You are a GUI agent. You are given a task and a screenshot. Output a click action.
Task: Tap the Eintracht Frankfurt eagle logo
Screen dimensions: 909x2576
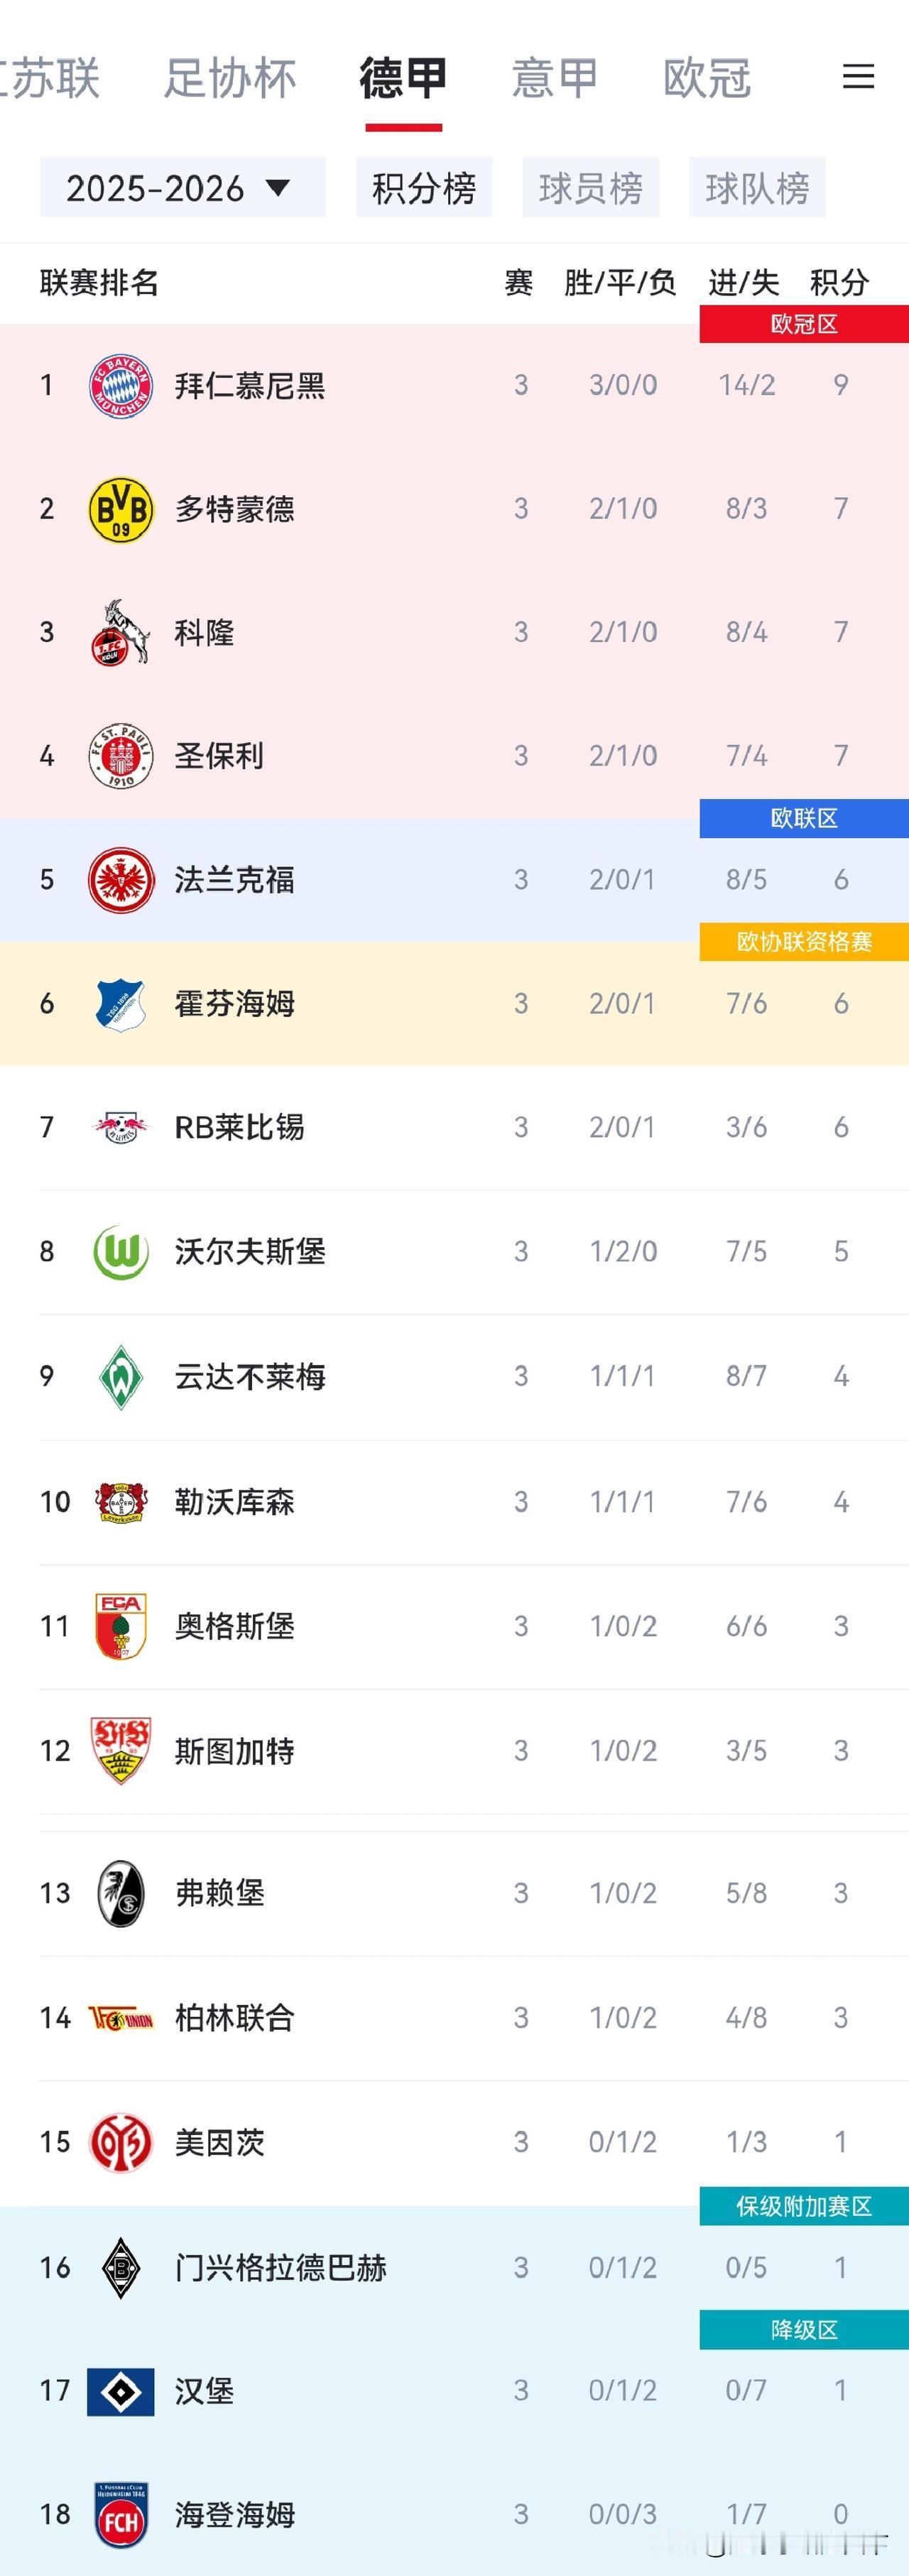[121, 880]
